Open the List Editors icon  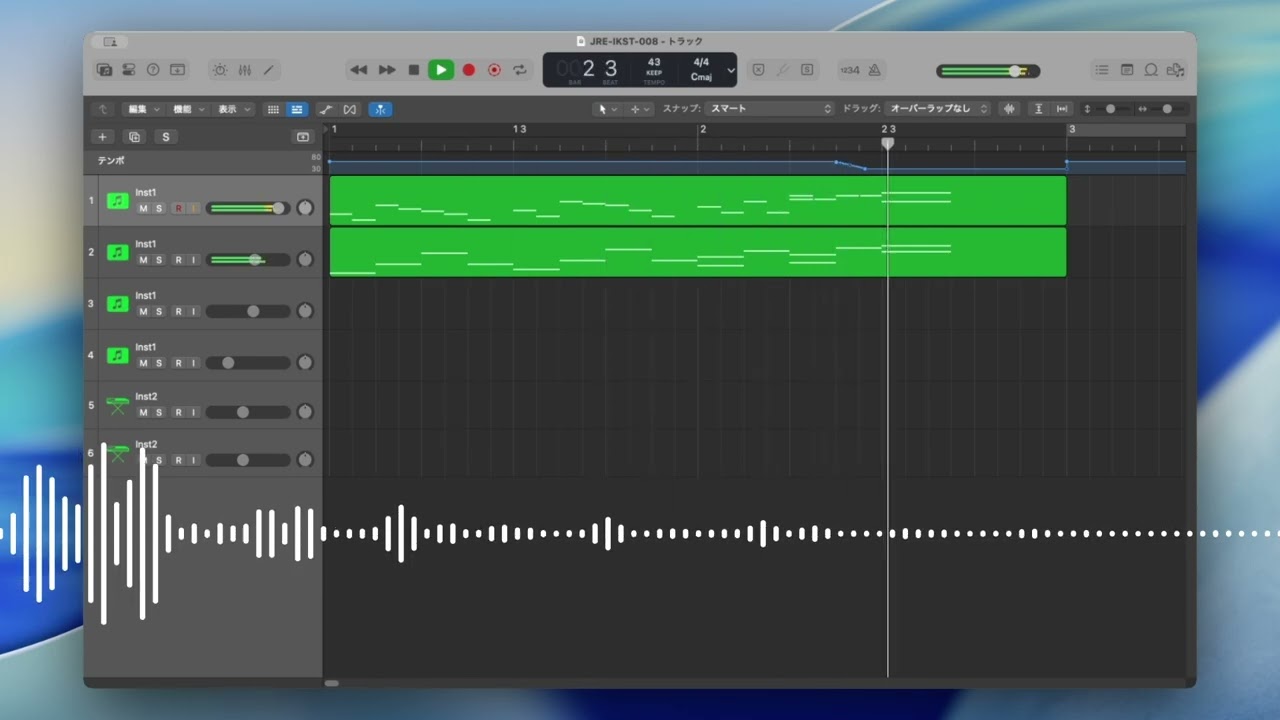pyautogui.click(x=1101, y=70)
